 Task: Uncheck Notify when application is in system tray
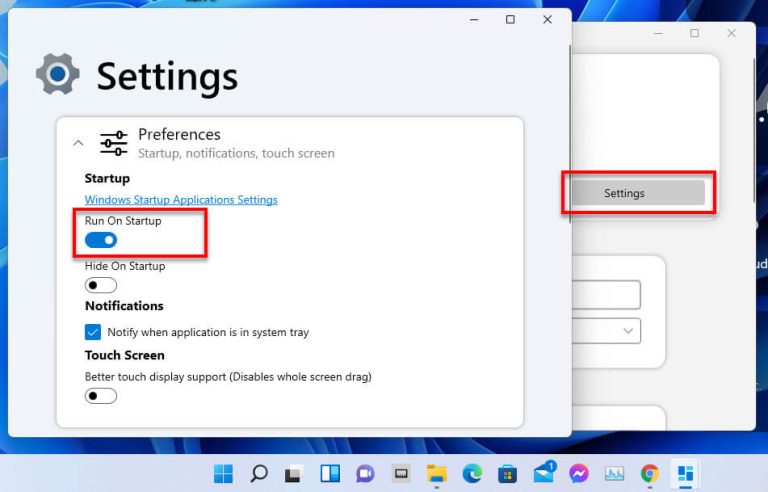tap(93, 332)
